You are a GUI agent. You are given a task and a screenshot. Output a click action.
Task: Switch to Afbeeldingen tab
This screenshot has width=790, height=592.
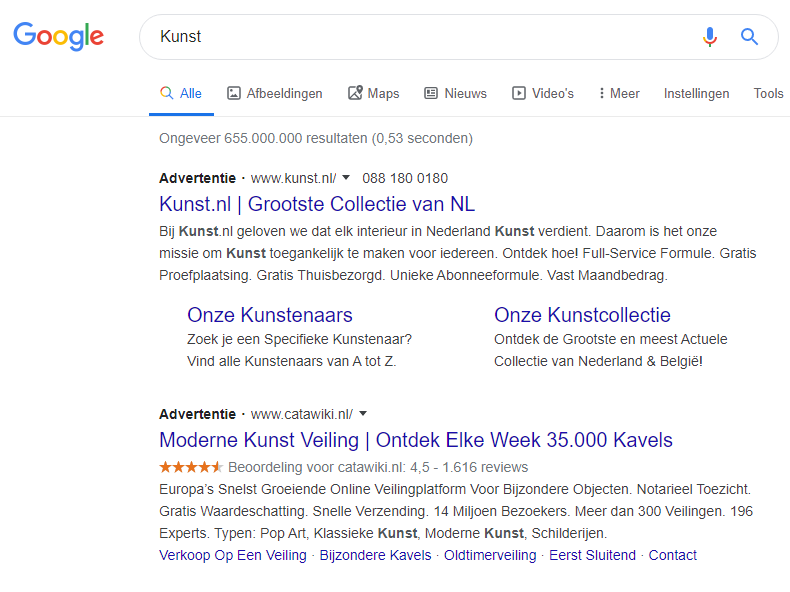pos(275,93)
